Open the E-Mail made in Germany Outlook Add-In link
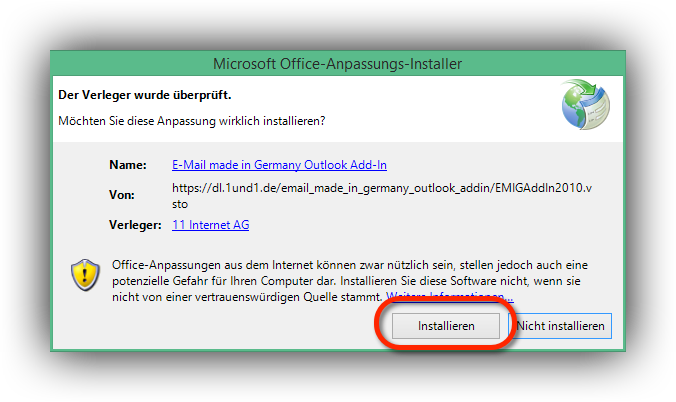Image resolution: width=676 pixels, height=402 pixels. [279, 165]
